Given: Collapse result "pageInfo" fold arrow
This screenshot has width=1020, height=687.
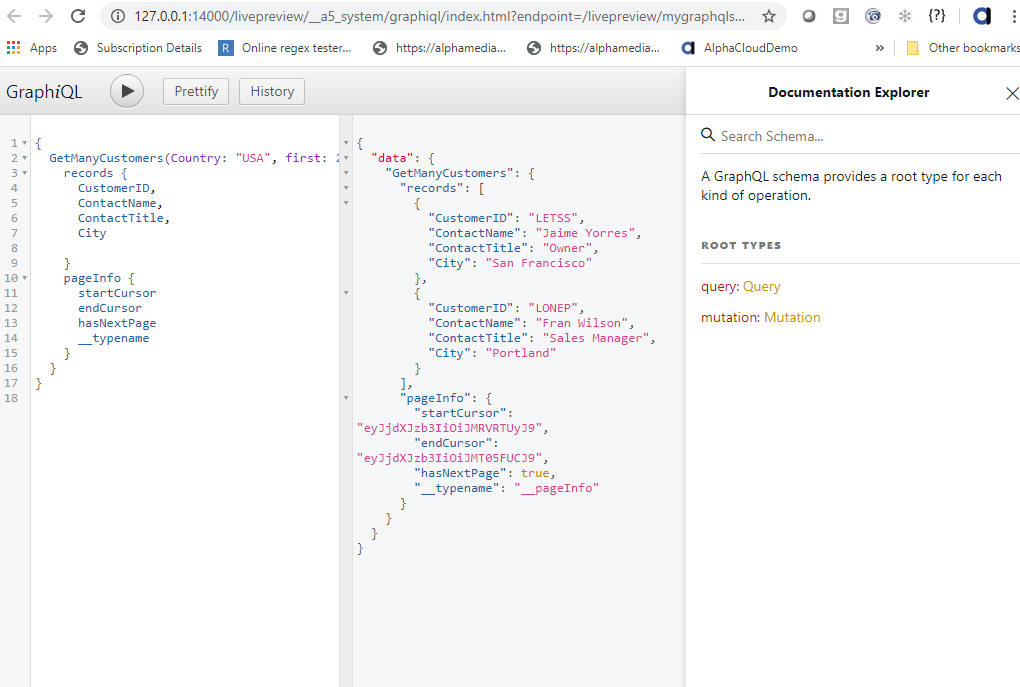Looking at the screenshot, I should [x=346, y=397].
